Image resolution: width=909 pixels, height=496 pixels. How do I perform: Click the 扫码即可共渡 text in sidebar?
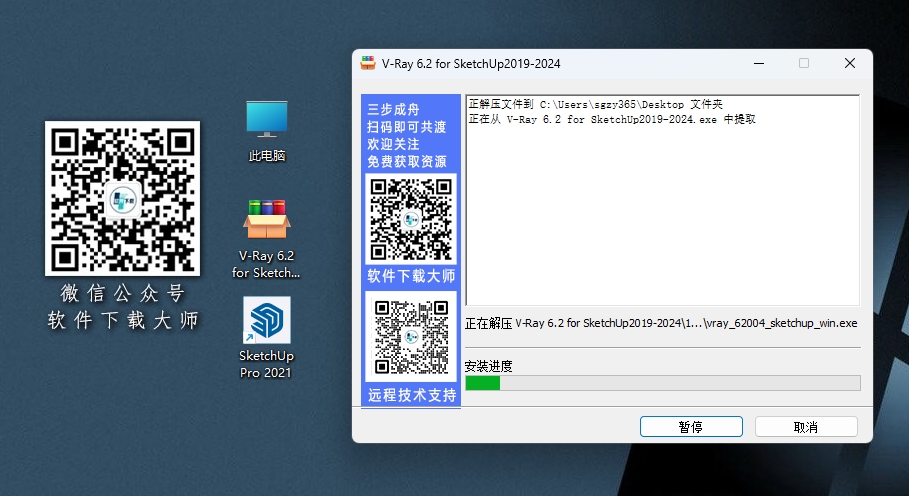coord(407,127)
